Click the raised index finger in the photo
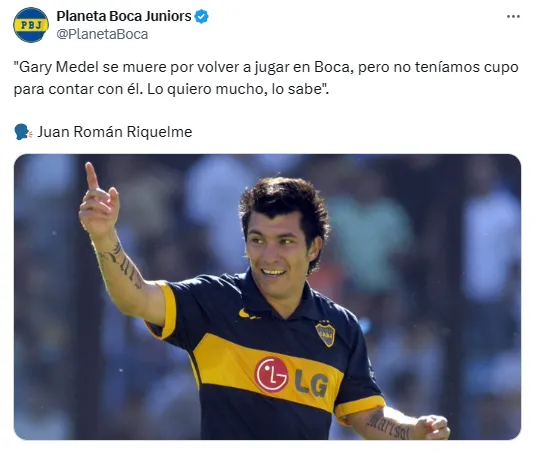 (91, 176)
